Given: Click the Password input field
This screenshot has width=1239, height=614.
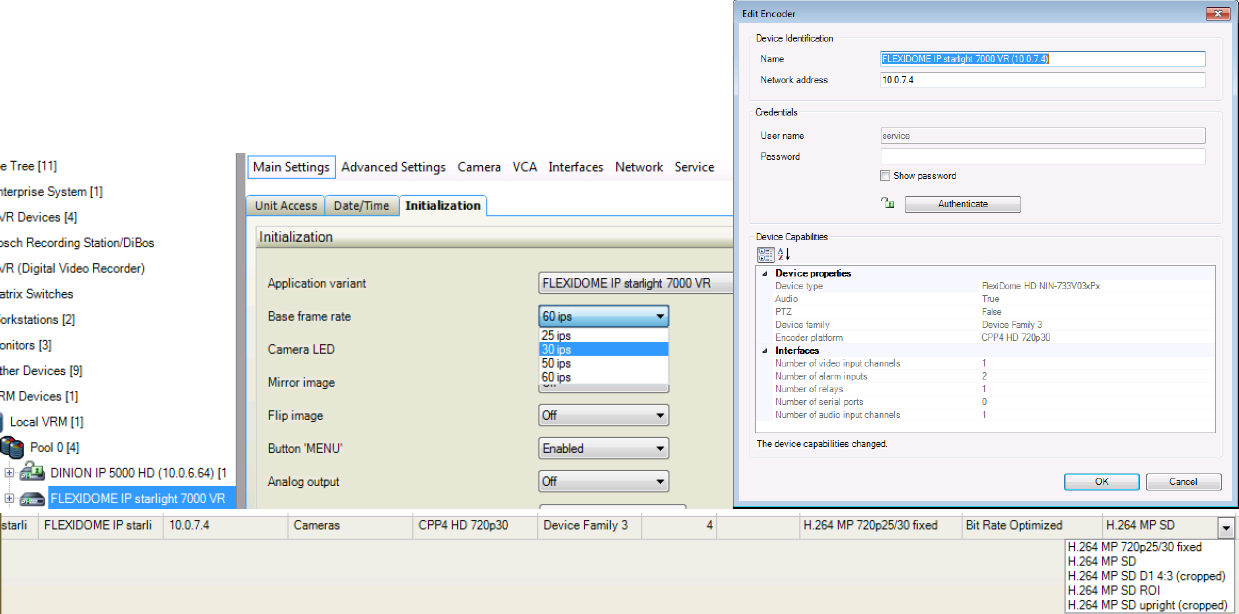Looking at the screenshot, I should point(1042,156).
